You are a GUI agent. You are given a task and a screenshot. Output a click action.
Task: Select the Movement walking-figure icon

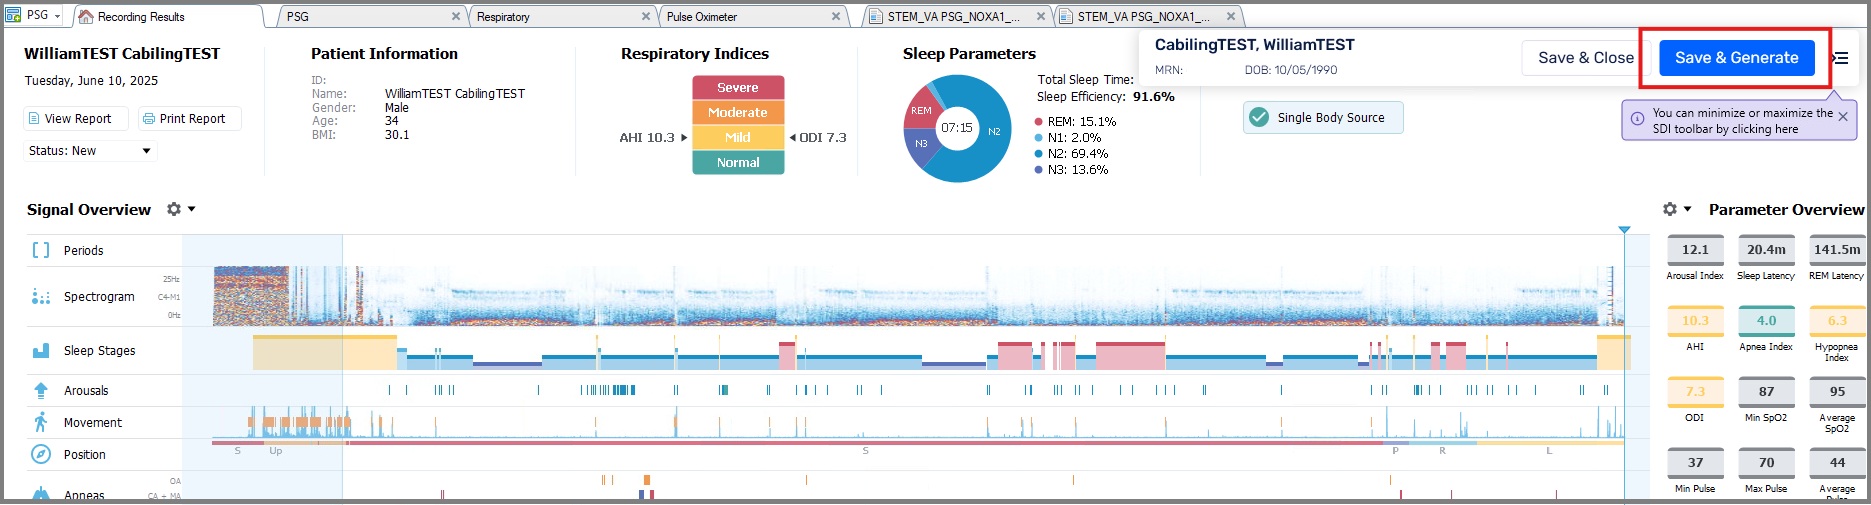pos(41,422)
